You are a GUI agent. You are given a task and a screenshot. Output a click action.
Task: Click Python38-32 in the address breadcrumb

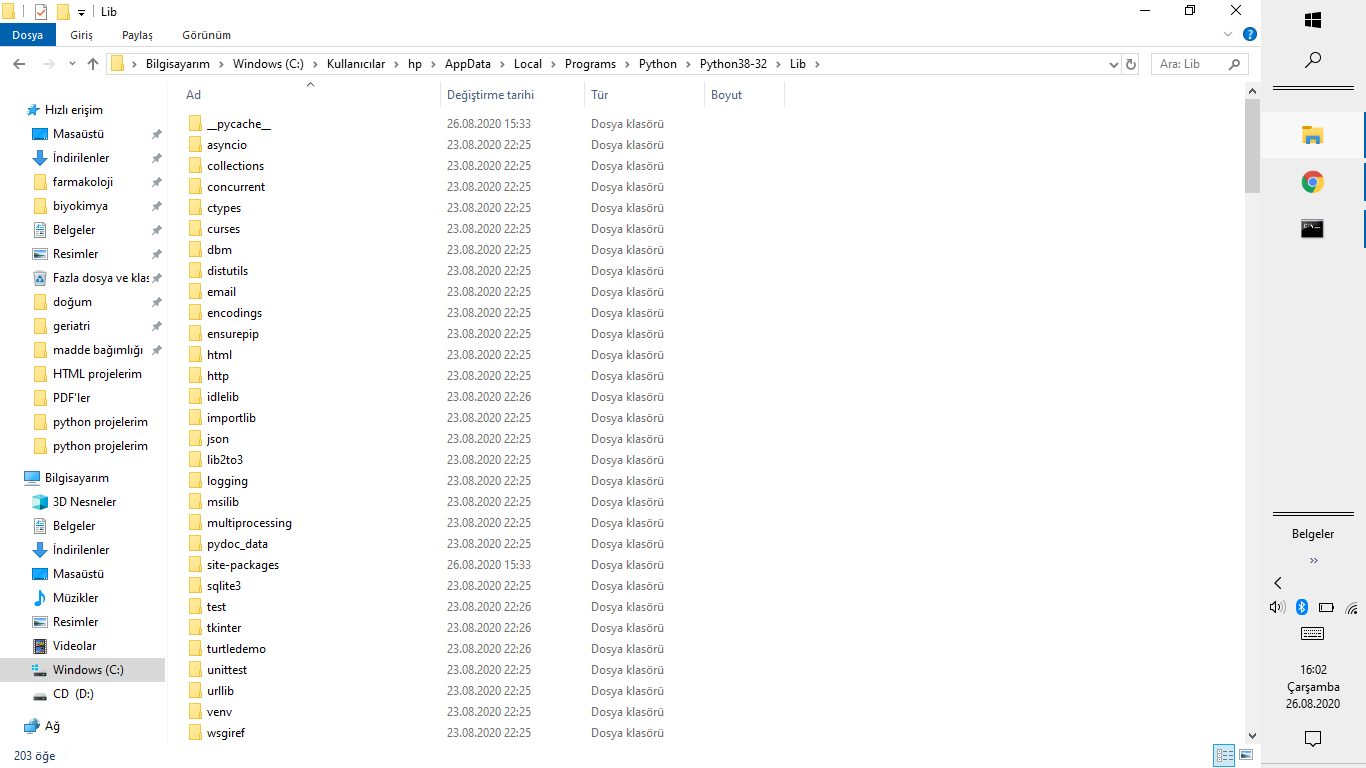[733, 64]
